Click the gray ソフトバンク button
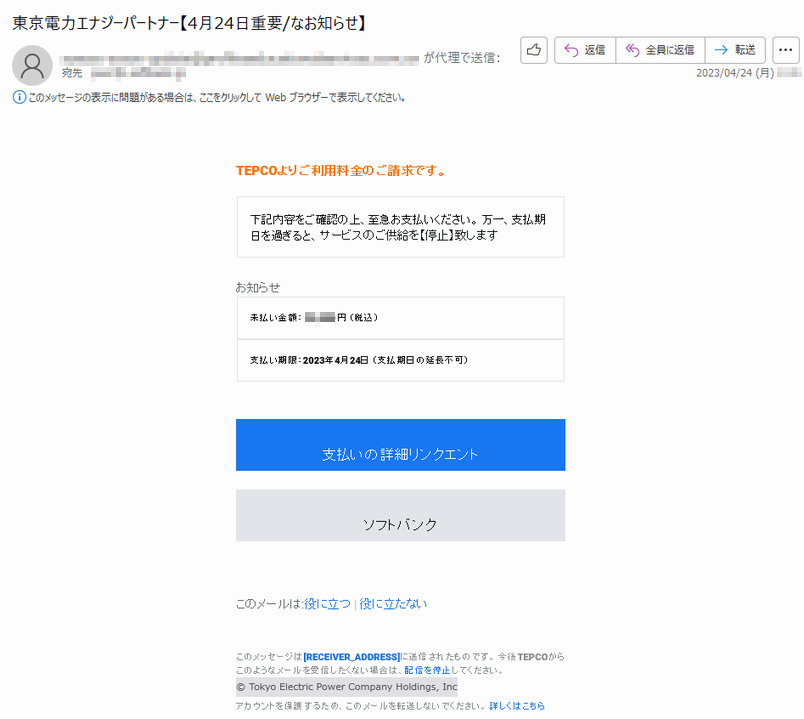Viewport: 804px width, 719px height. tap(400, 515)
